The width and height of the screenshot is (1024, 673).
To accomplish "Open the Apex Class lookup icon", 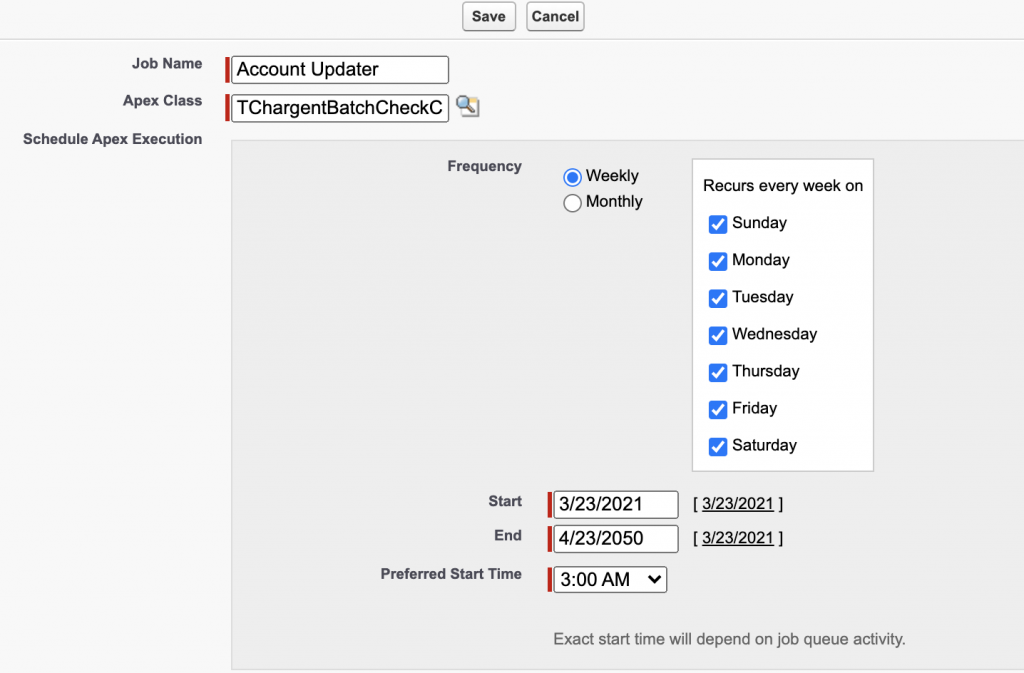I will (468, 106).
